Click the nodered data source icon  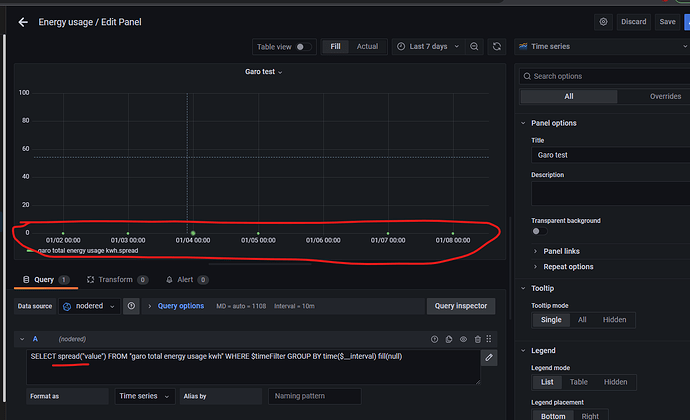(67, 306)
